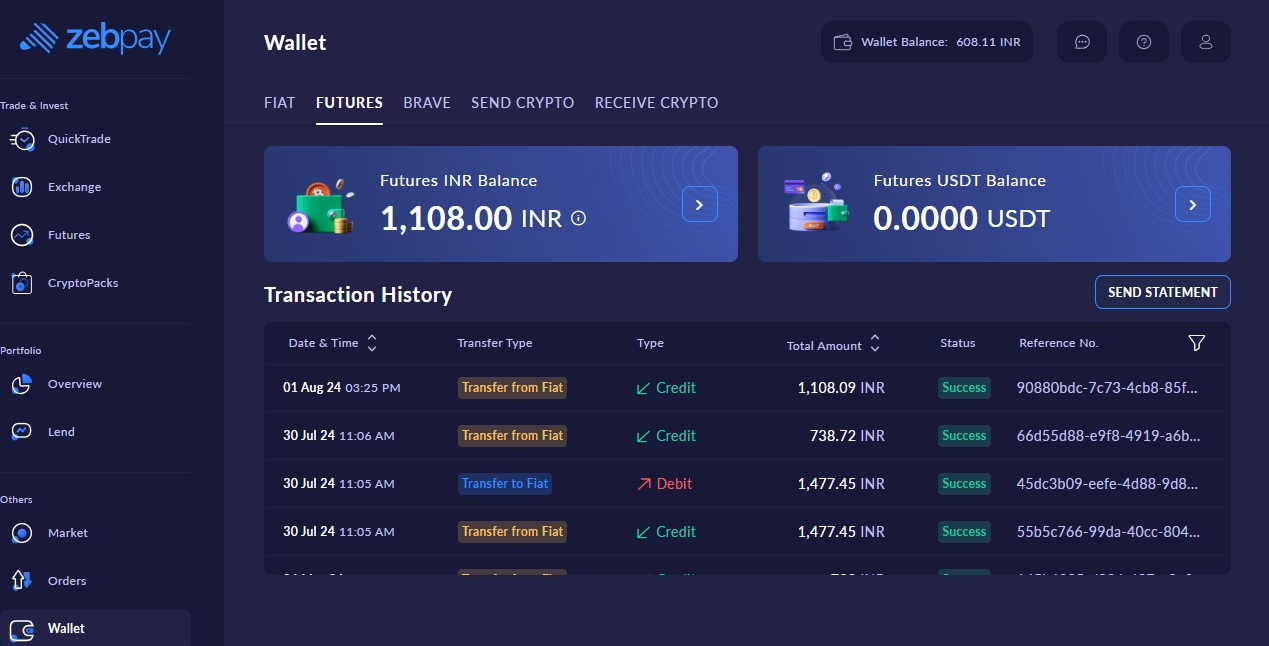Click the Reference No. column header
Image resolution: width=1269 pixels, height=646 pixels.
tap(1059, 343)
